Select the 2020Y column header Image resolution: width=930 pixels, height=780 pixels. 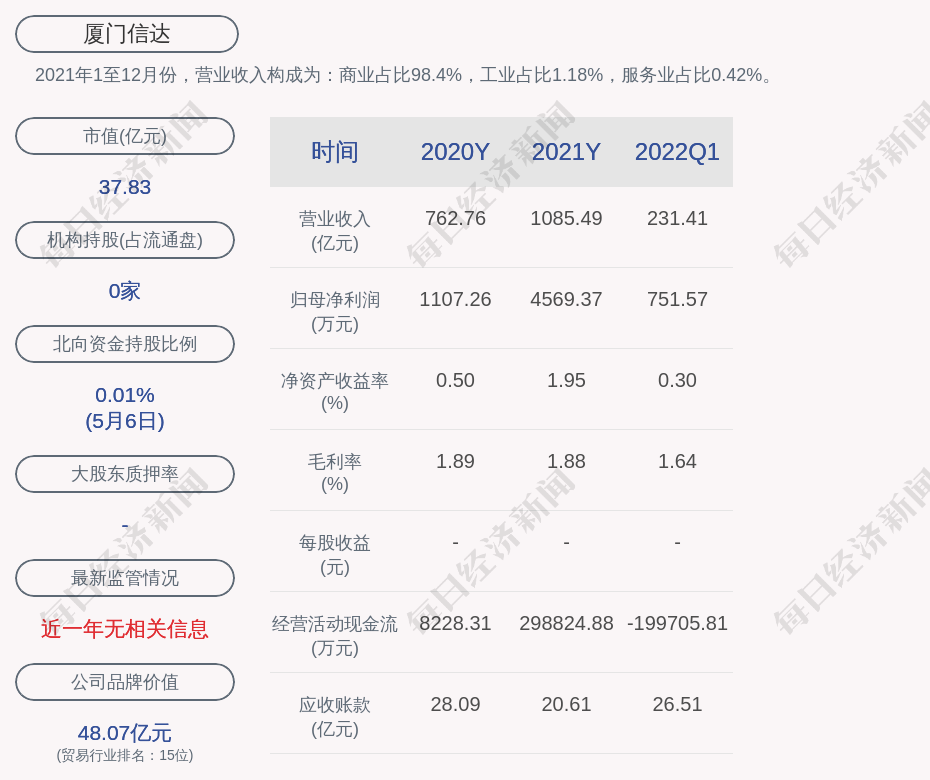[455, 152]
